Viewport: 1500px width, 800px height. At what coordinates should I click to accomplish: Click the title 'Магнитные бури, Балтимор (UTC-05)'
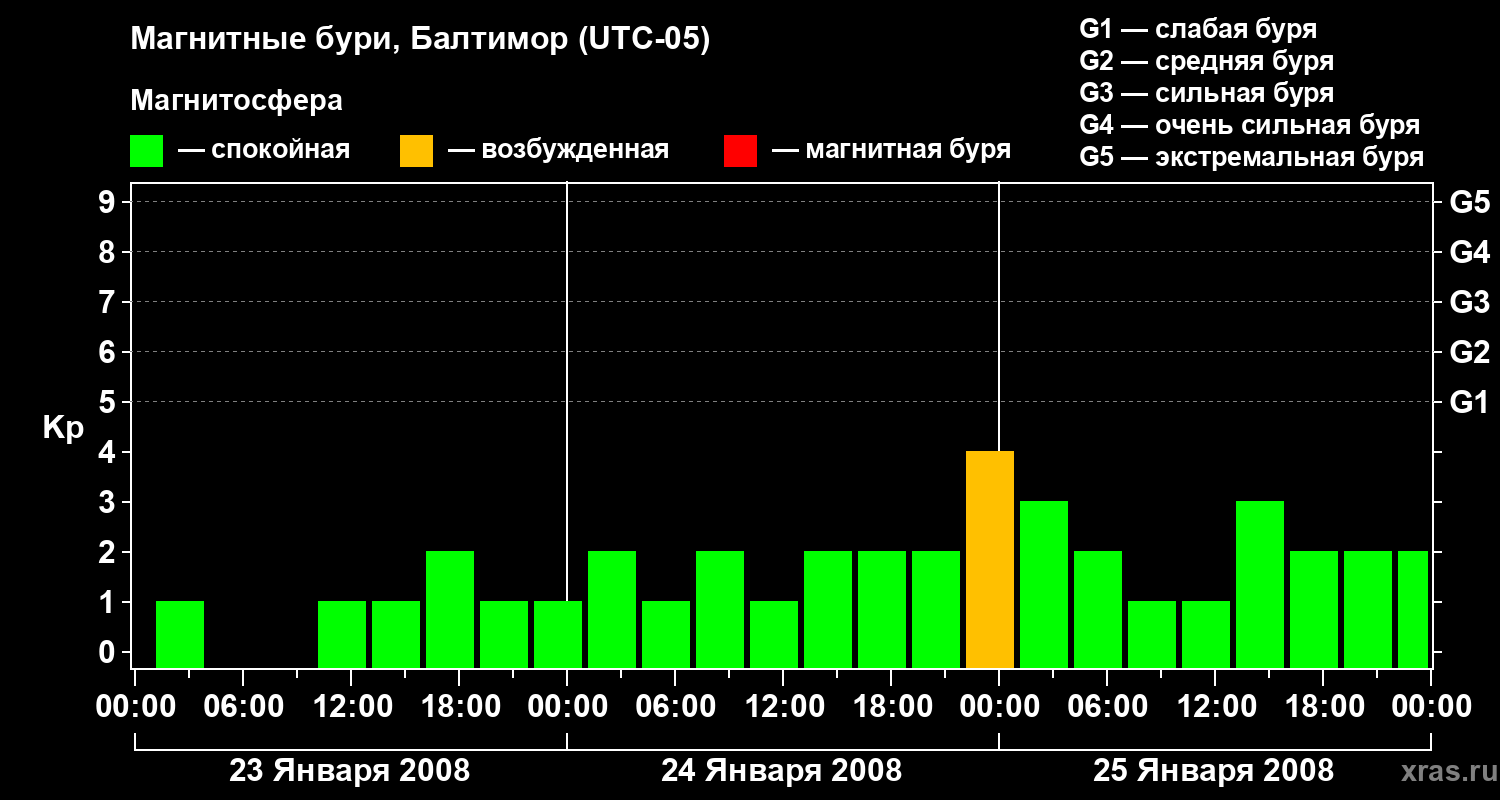pos(420,40)
